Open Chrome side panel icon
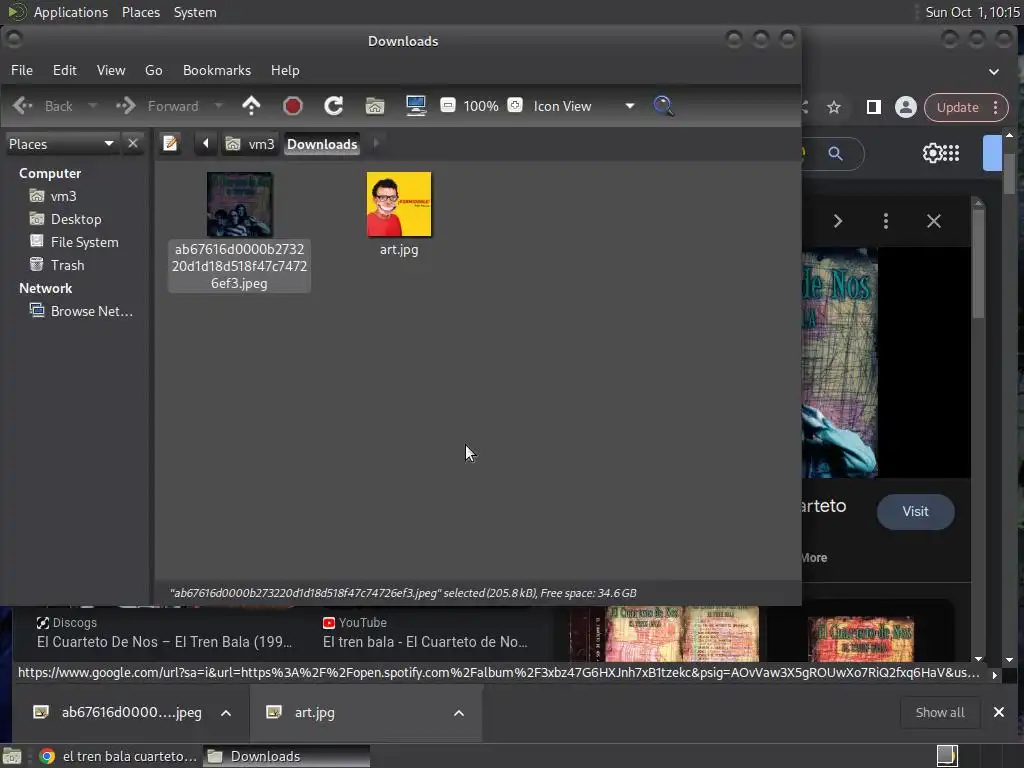This screenshot has width=1024, height=768. [x=873, y=107]
